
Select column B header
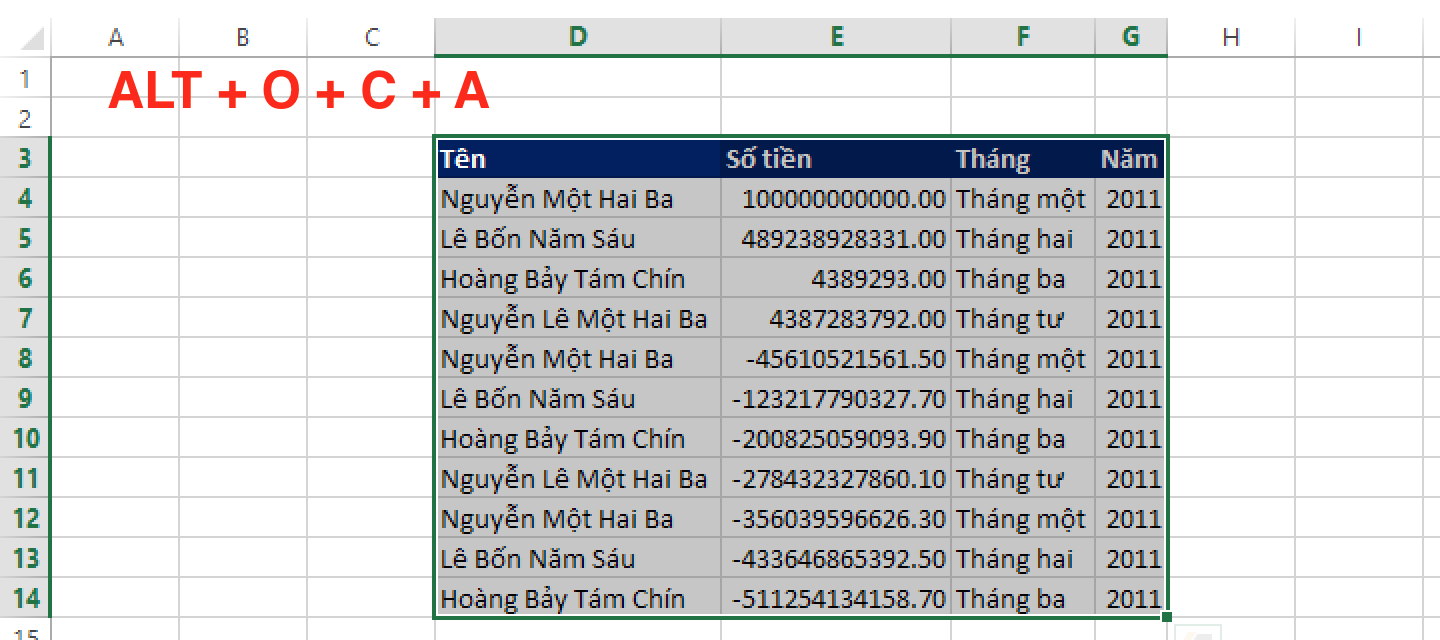pos(243,37)
